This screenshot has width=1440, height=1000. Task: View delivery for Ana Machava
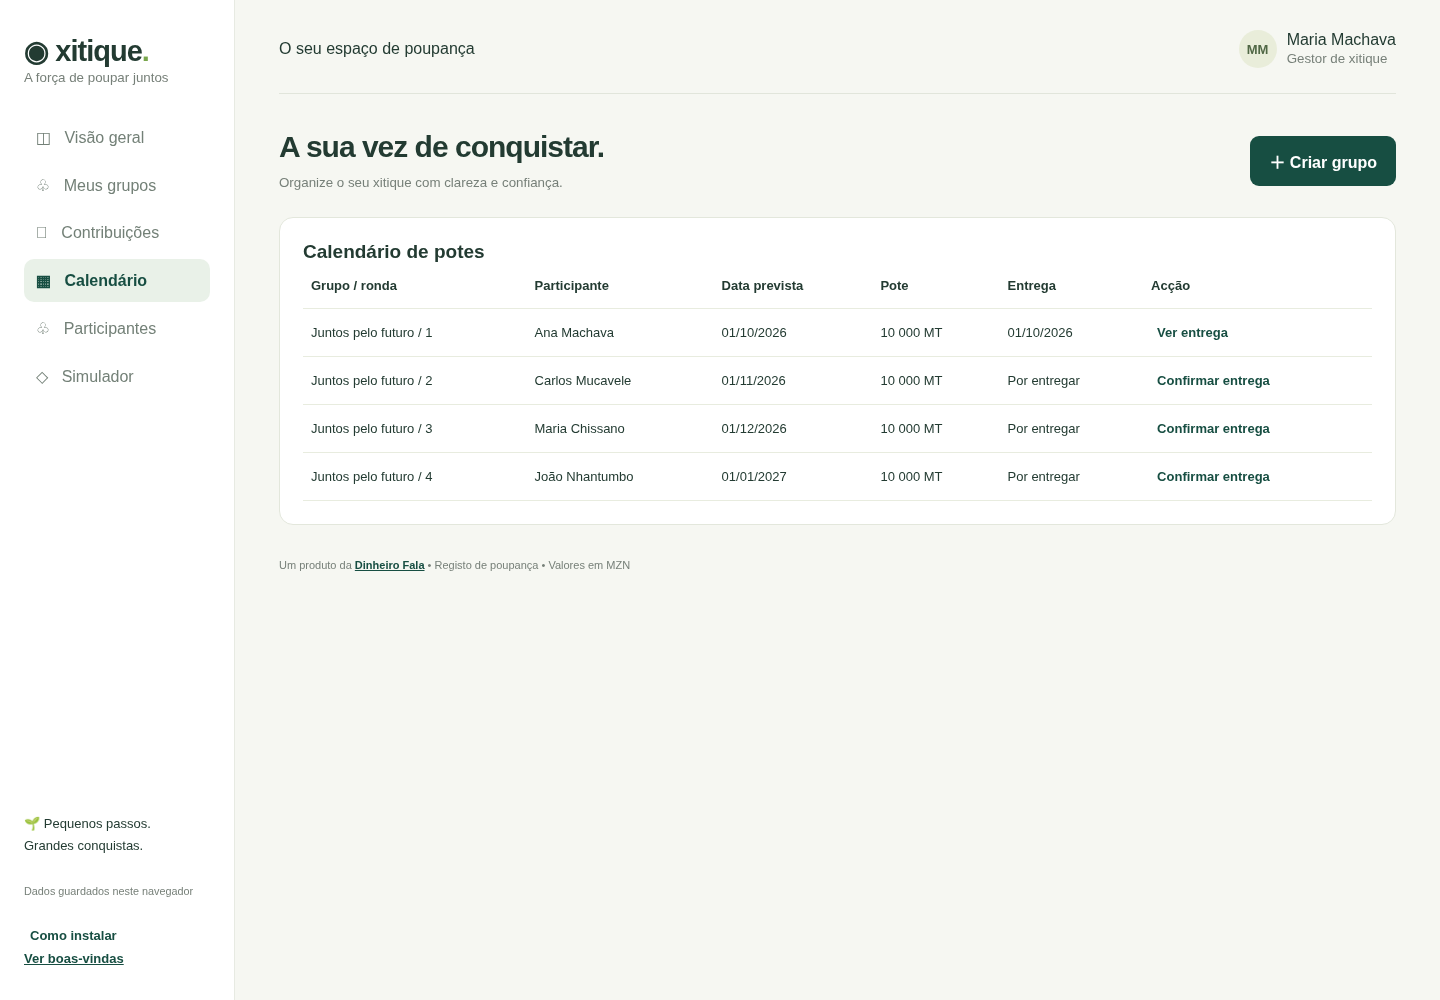1192,333
